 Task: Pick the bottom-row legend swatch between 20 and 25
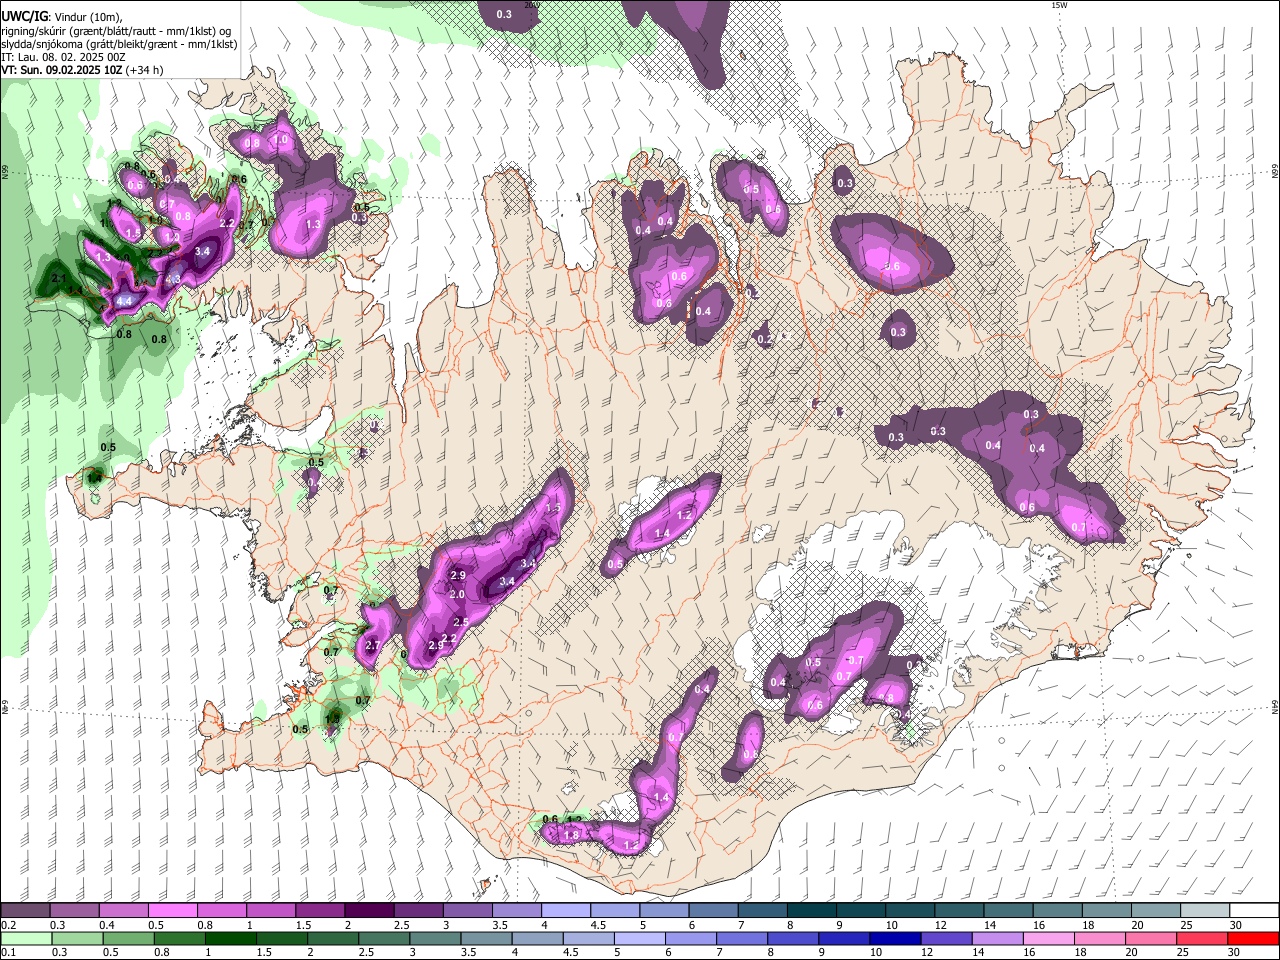click(x=1149, y=938)
